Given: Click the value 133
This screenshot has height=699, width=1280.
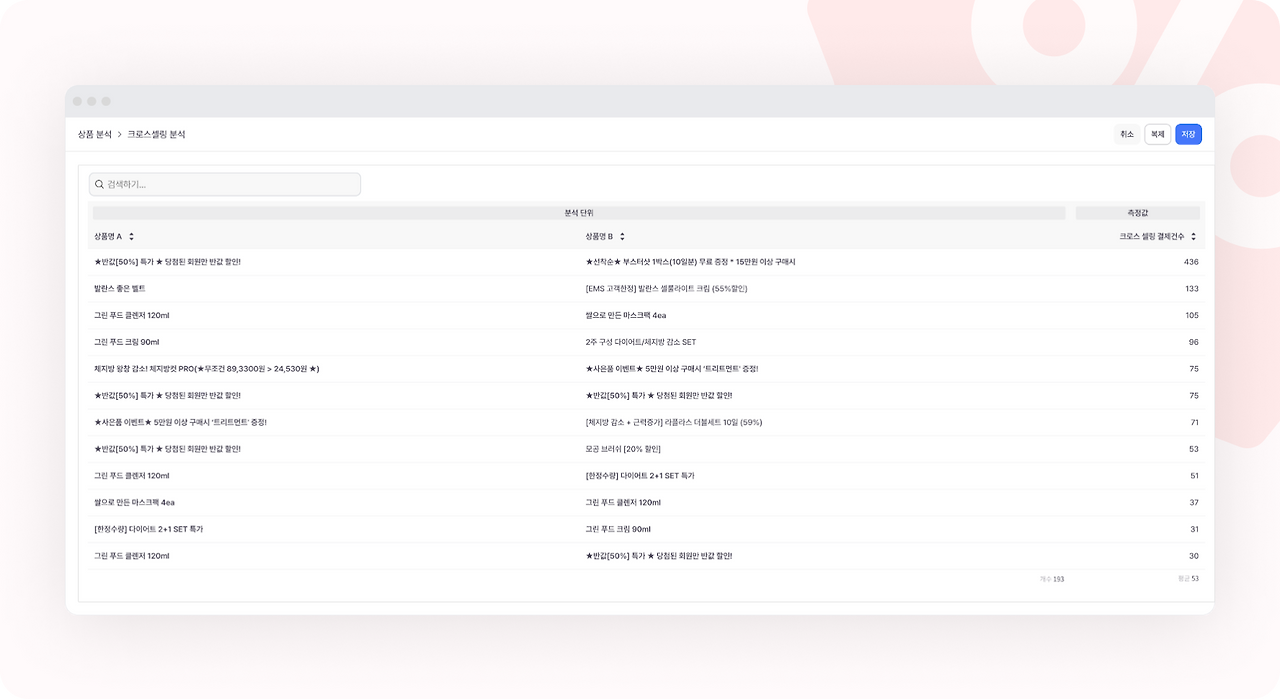Looking at the screenshot, I should click(x=1191, y=289).
